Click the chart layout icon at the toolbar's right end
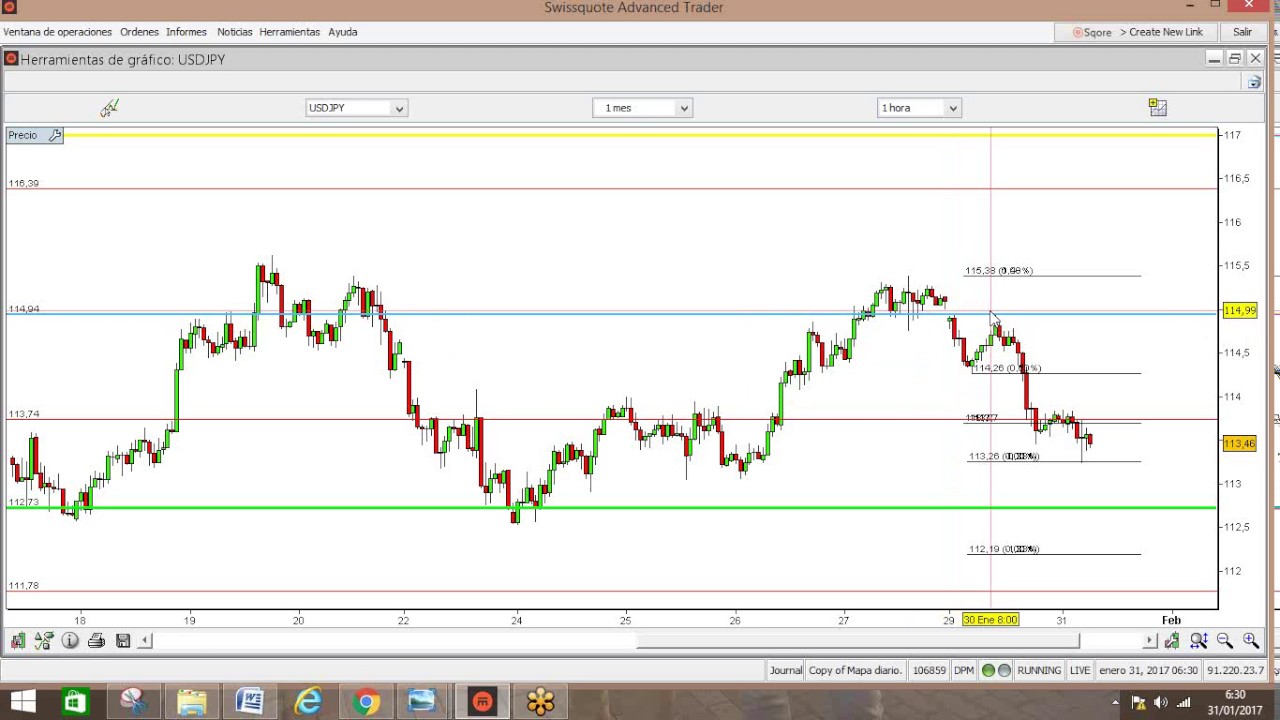 pyautogui.click(x=1158, y=107)
